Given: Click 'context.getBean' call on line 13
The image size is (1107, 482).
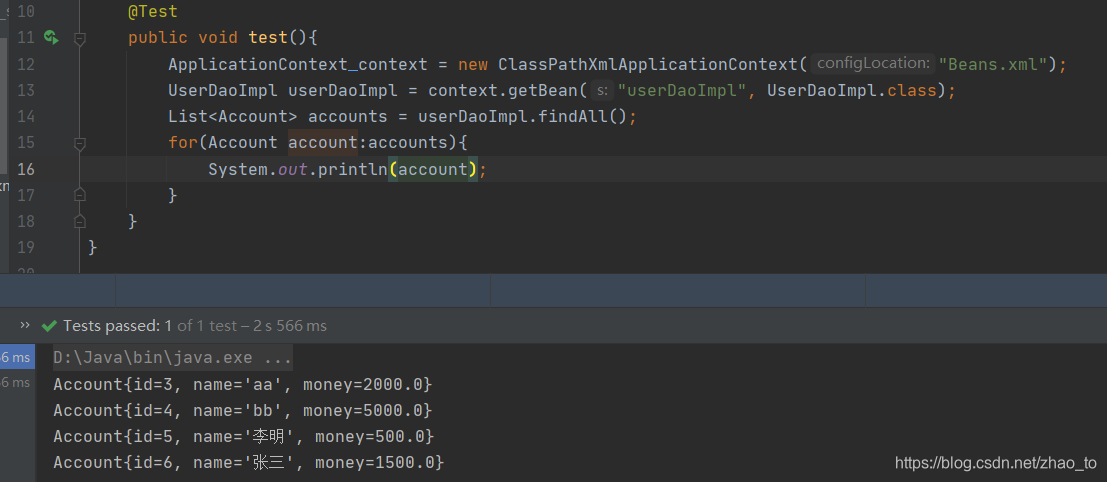Looking at the screenshot, I should point(503,90).
